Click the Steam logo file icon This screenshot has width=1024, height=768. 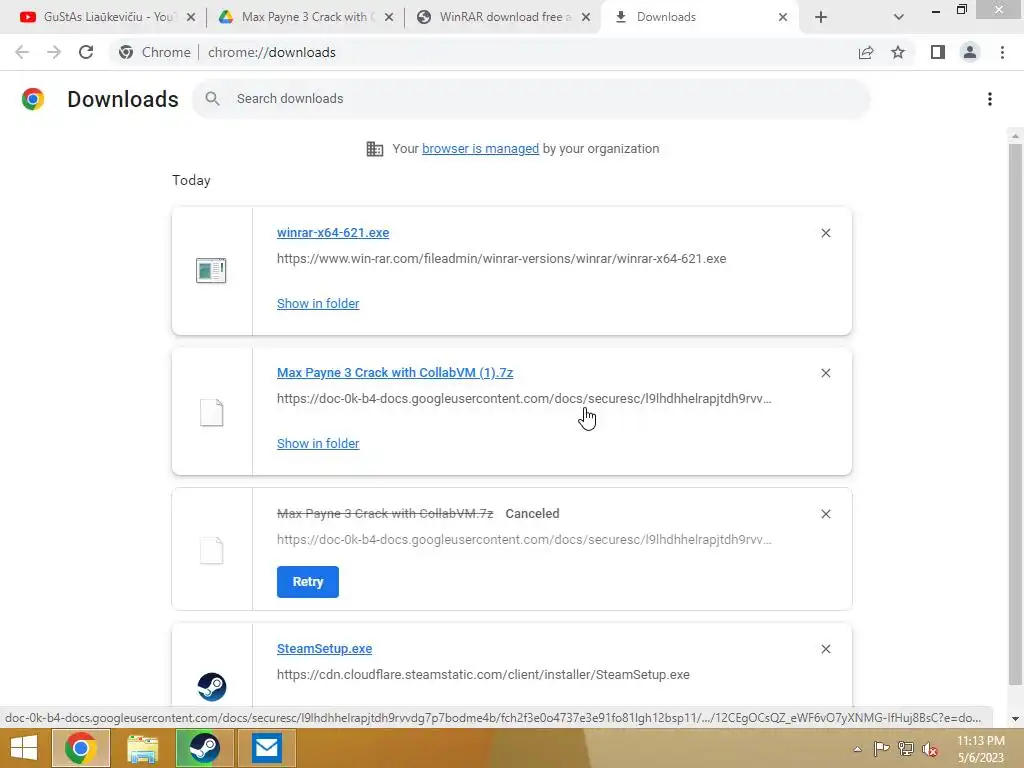point(212,687)
